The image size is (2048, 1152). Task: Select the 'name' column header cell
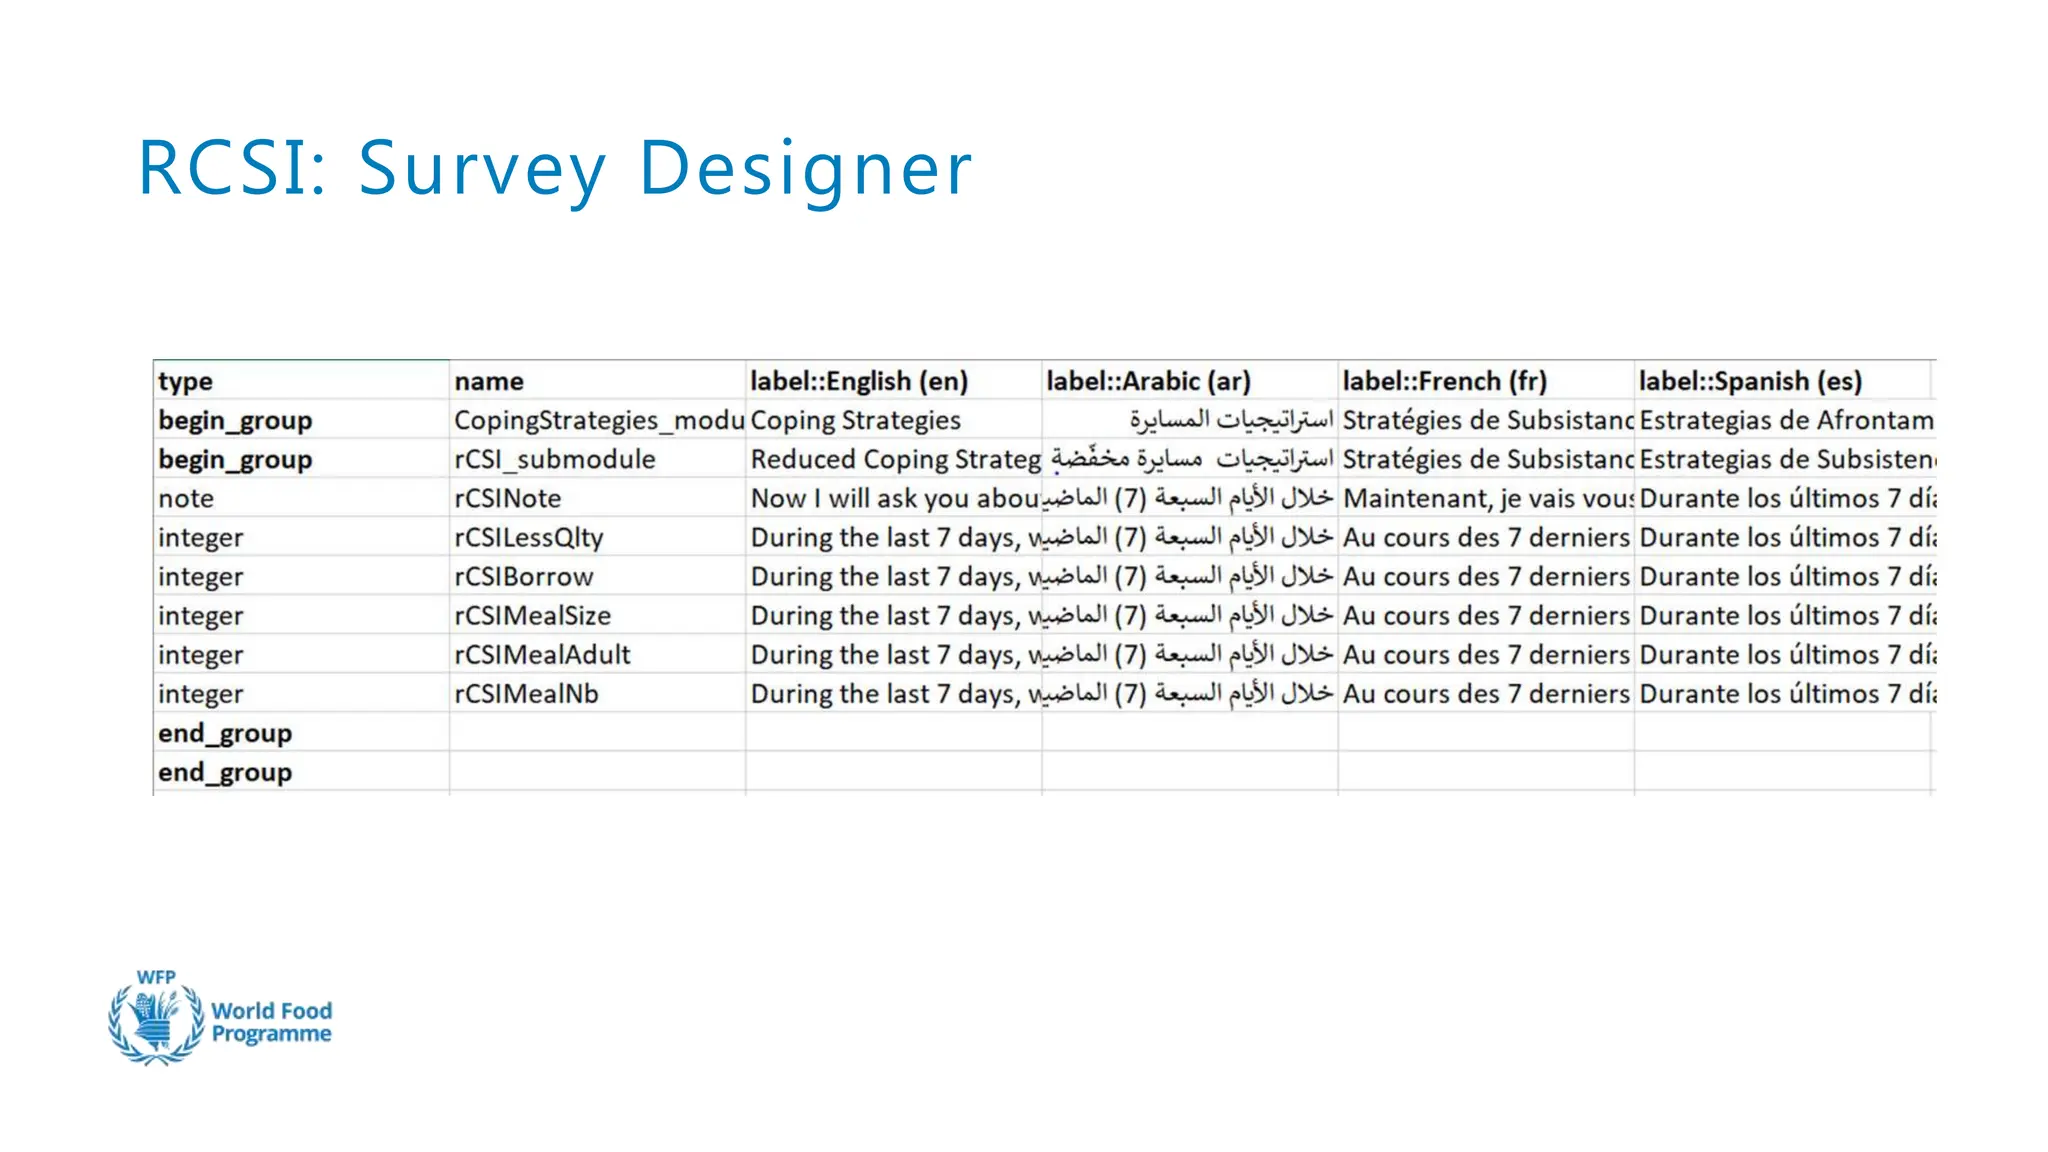tap(596, 381)
